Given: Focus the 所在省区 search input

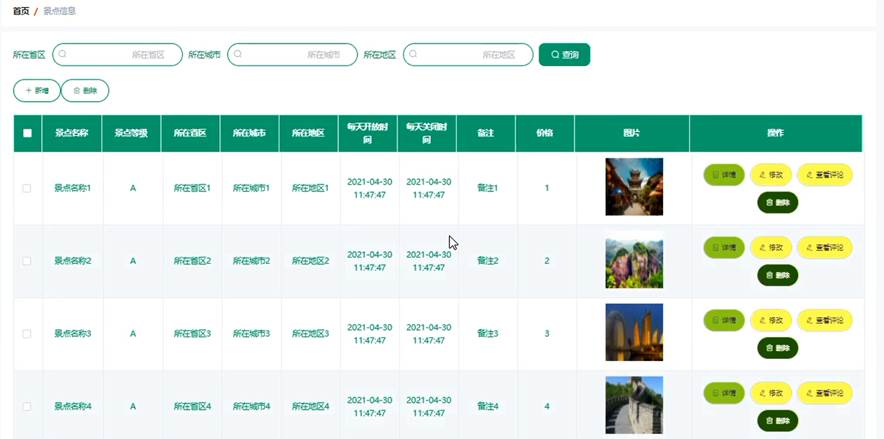Looking at the screenshot, I should coord(117,55).
